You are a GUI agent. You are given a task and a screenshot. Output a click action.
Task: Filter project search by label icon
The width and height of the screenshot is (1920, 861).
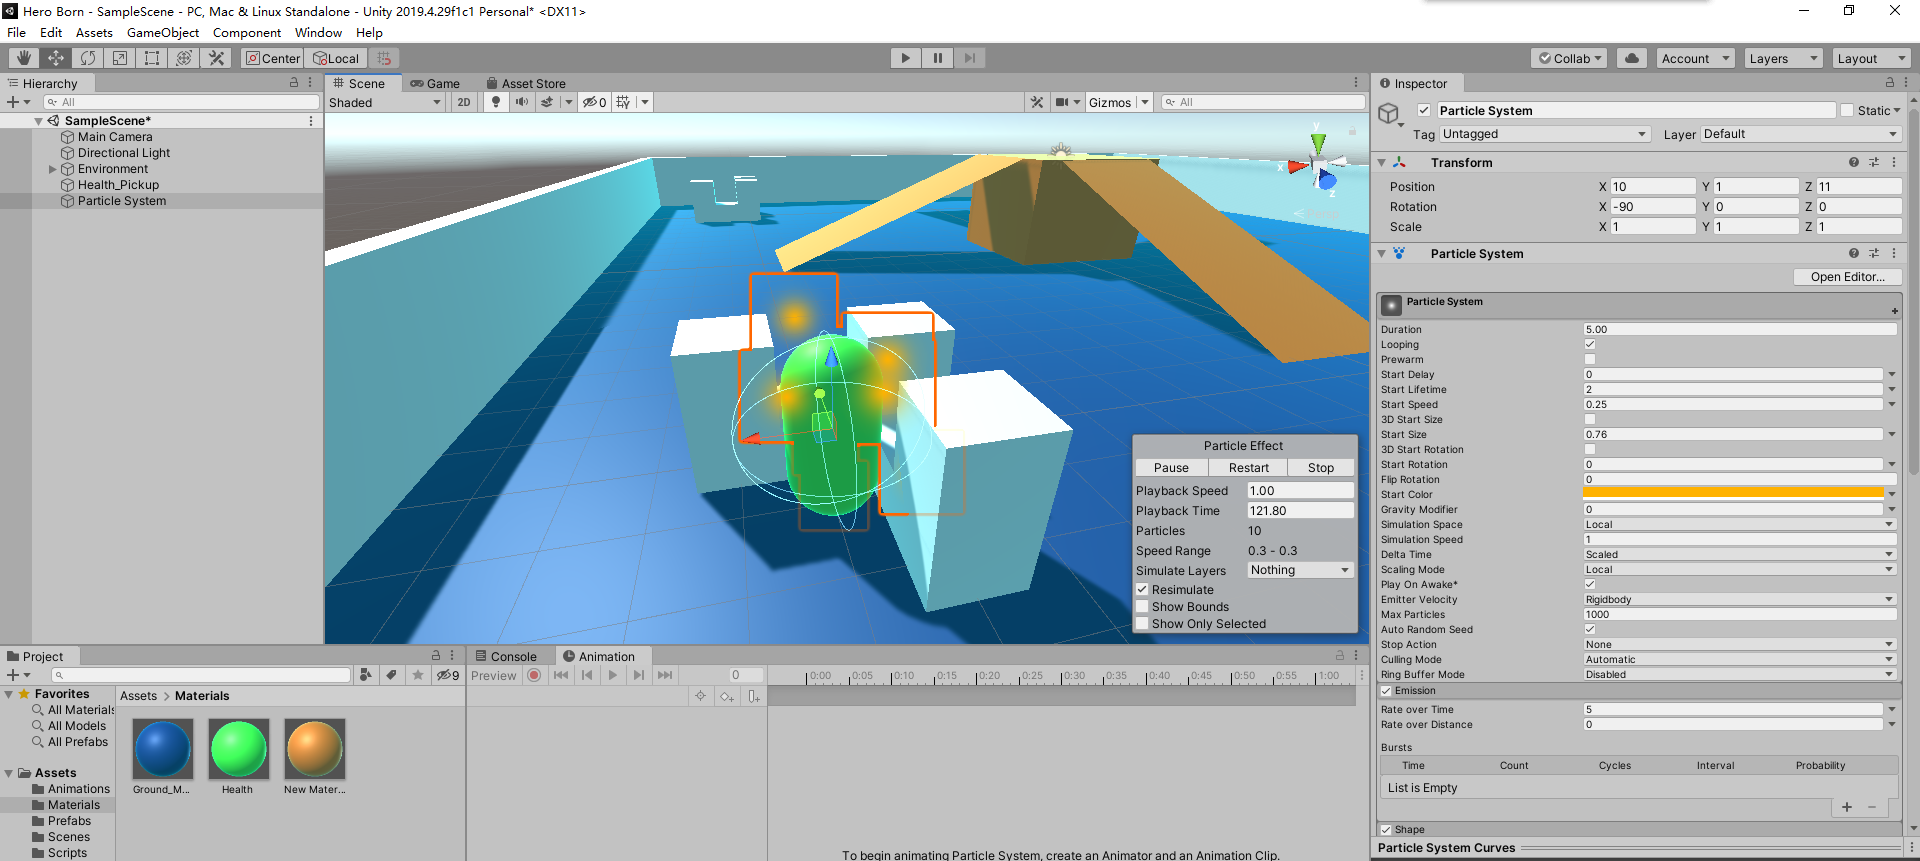[x=392, y=675]
